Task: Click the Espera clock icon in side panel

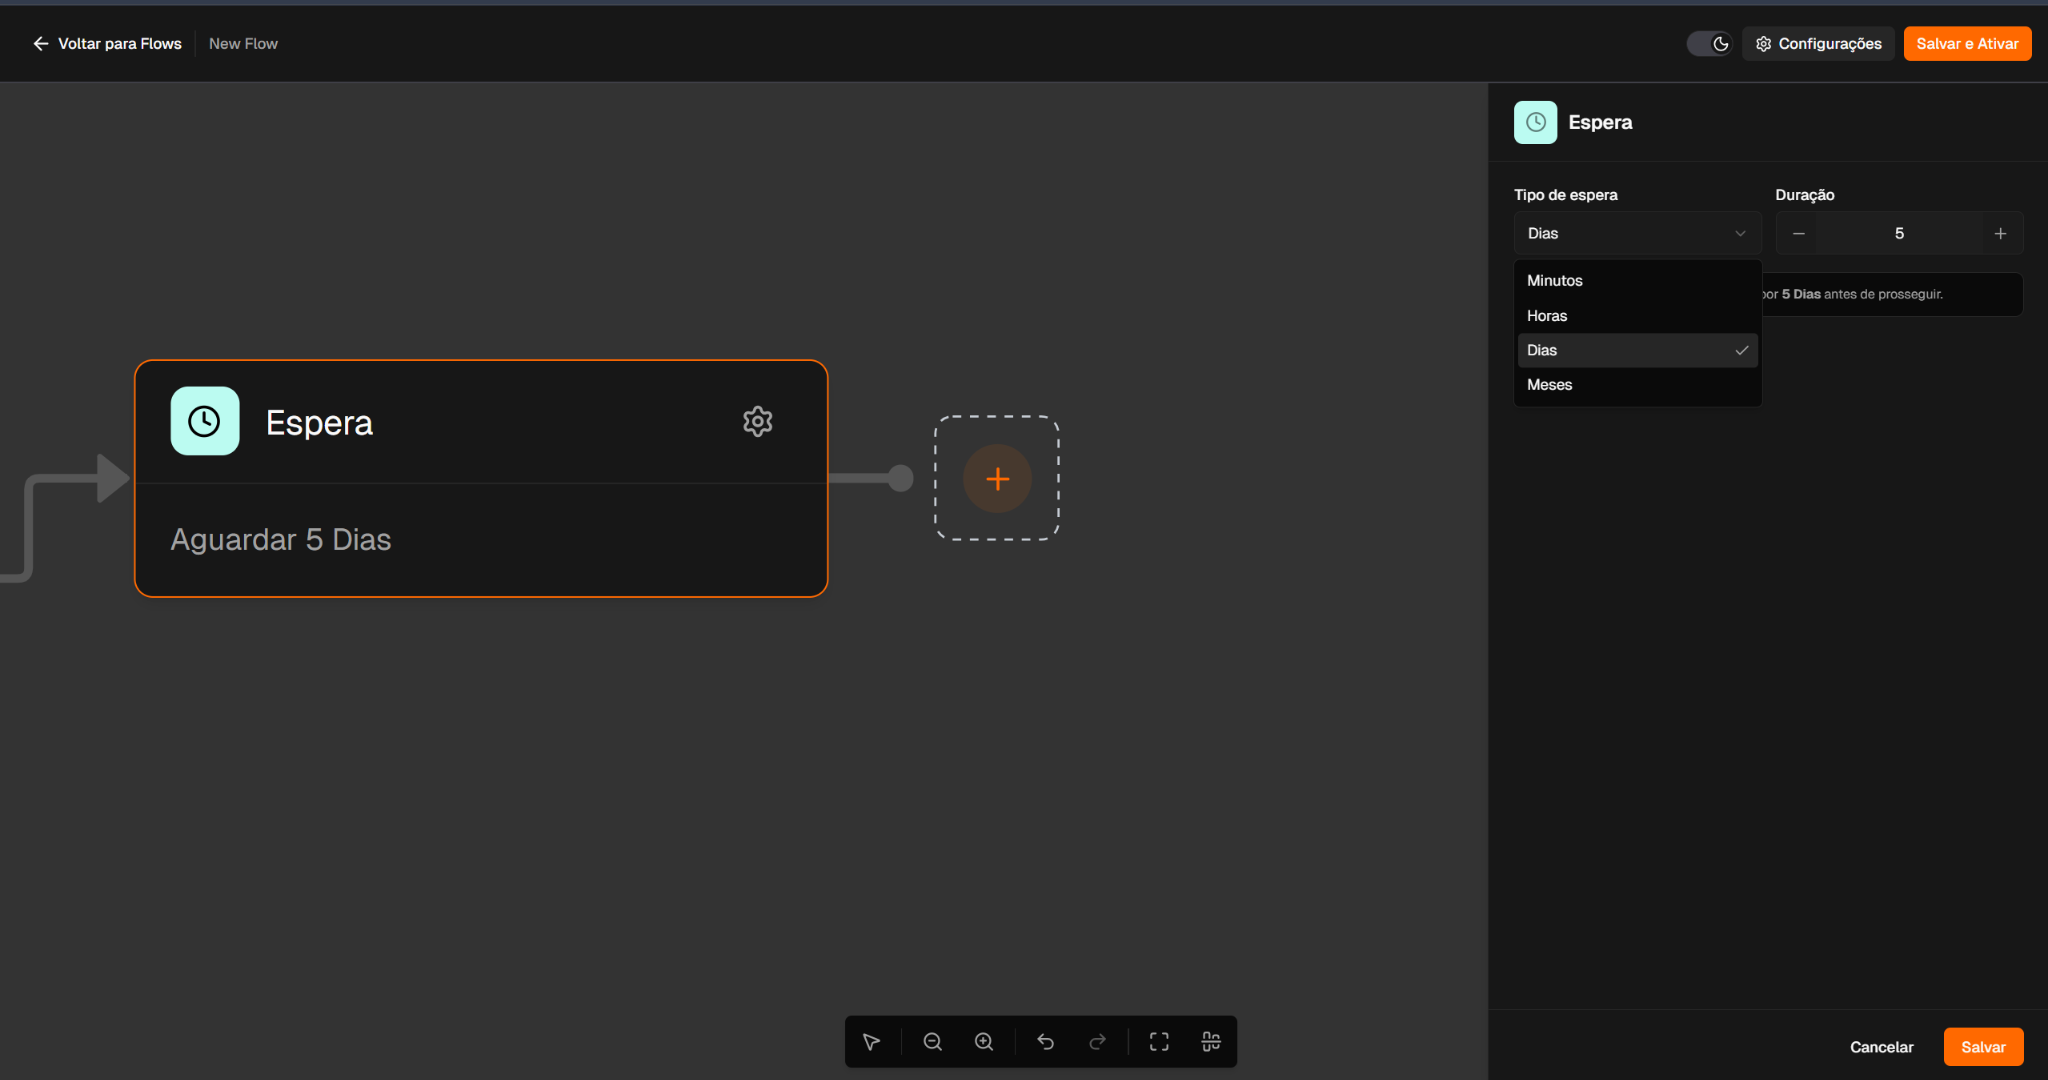Action: coord(1535,122)
